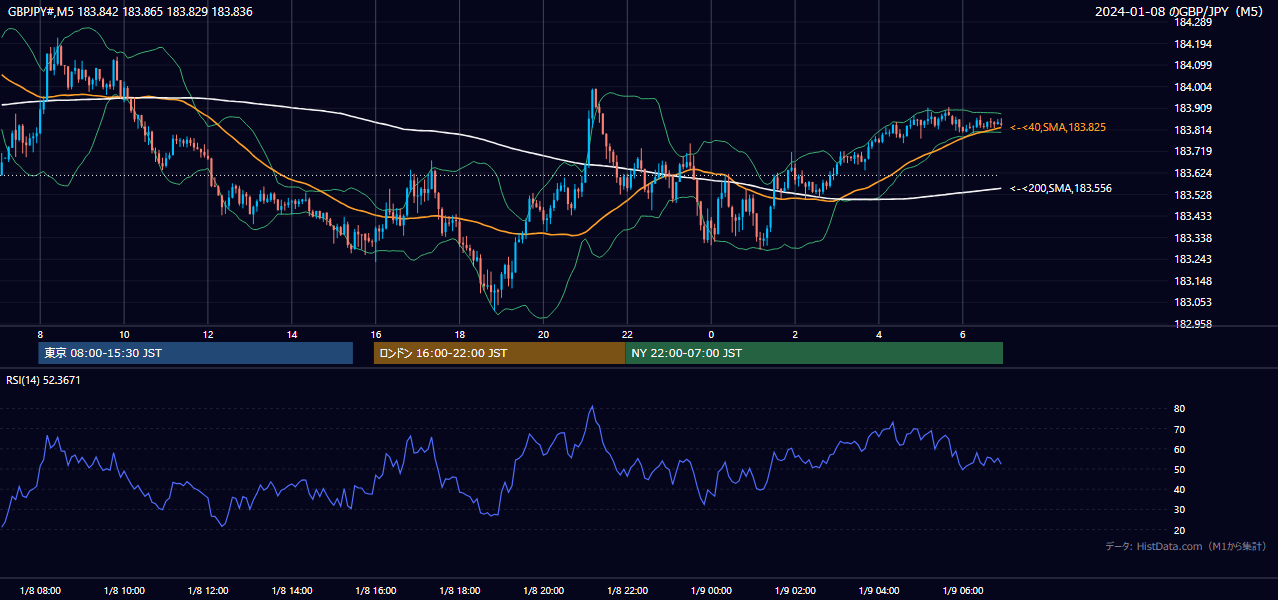Click hour label 12 below price chart

click(x=208, y=334)
